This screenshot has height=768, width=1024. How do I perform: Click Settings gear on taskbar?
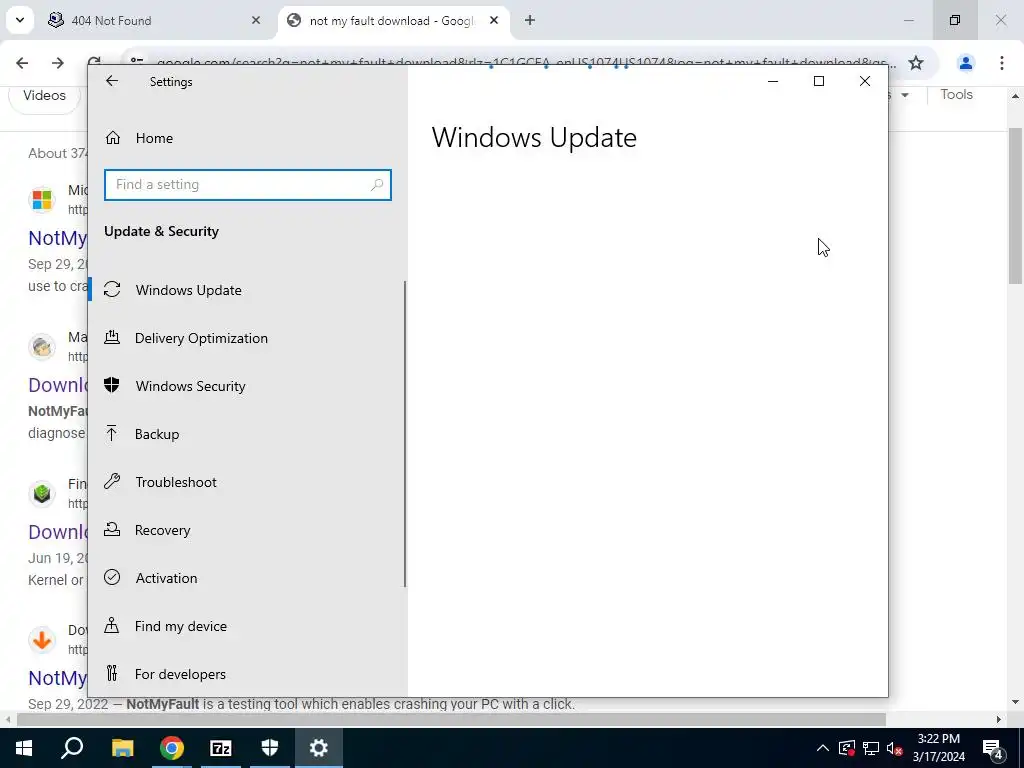319,748
